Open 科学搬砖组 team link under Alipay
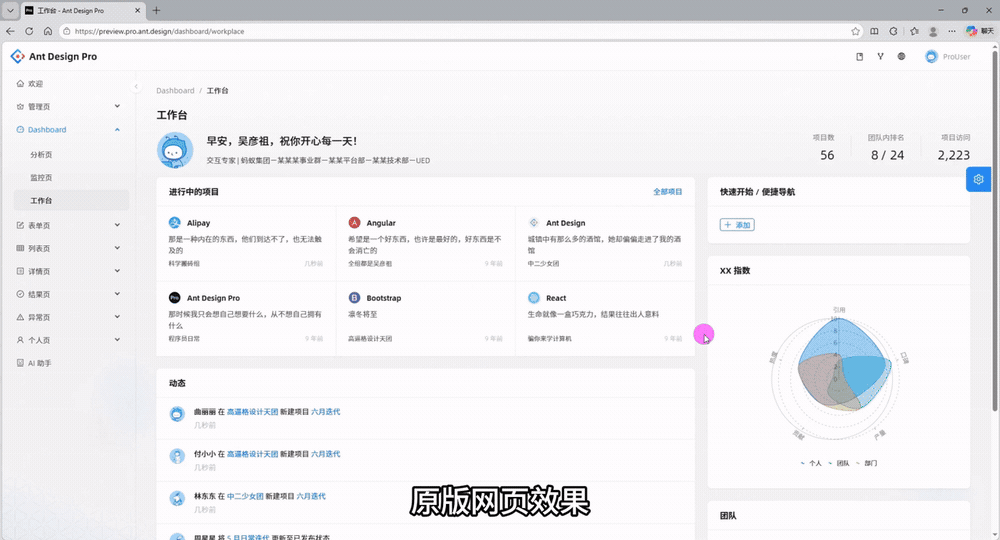Viewport: 1000px width, 540px height. 184,263
